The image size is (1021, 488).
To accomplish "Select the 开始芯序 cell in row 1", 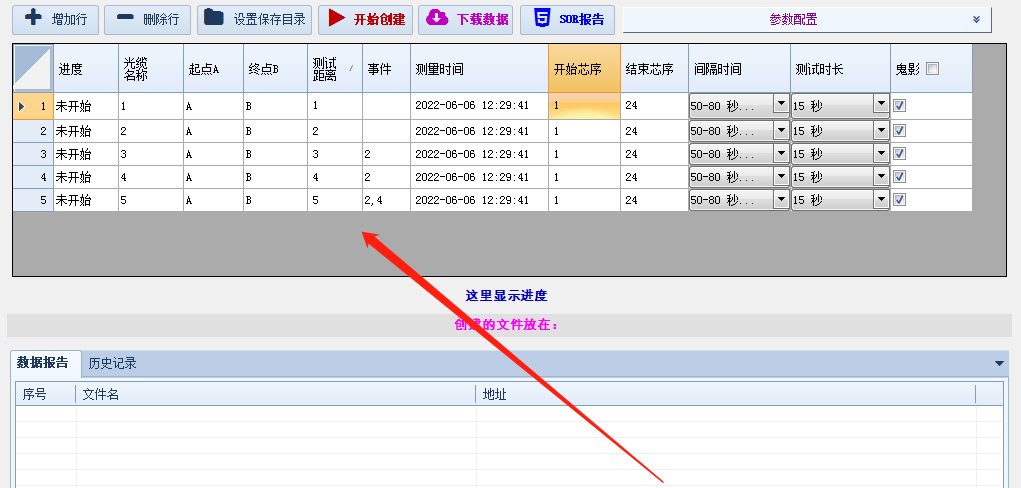I will tap(583, 105).
